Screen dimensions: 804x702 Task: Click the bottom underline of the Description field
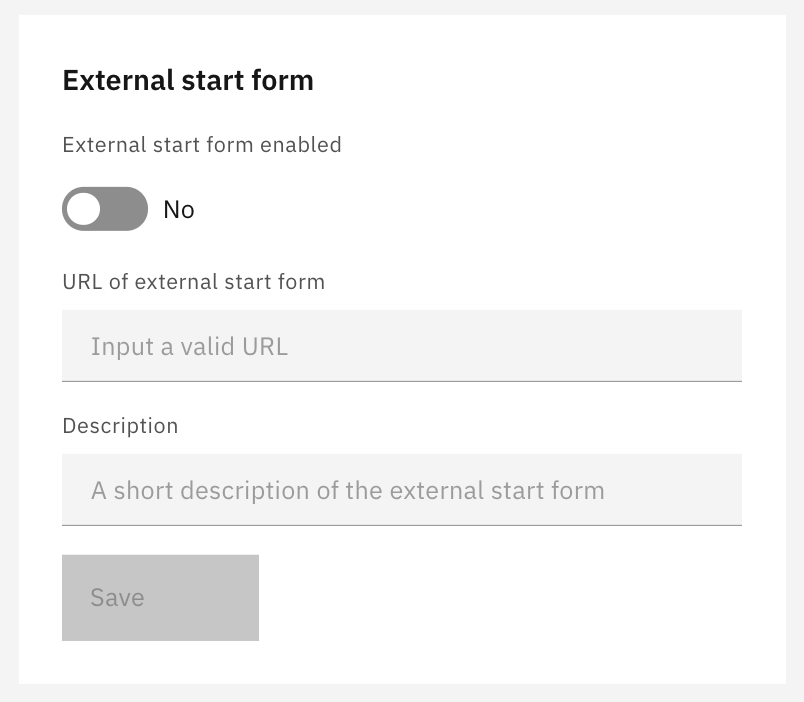pos(400,525)
